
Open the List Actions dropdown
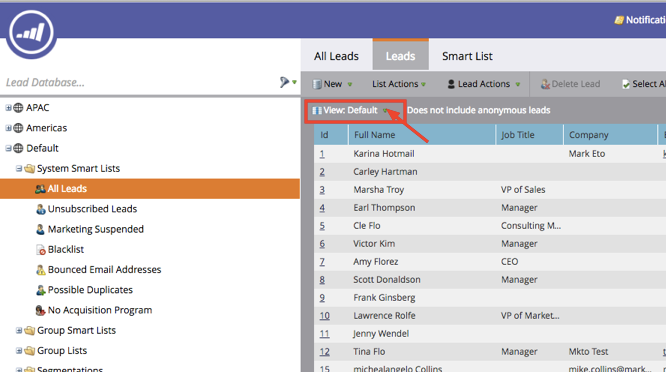[x=399, y=84]
